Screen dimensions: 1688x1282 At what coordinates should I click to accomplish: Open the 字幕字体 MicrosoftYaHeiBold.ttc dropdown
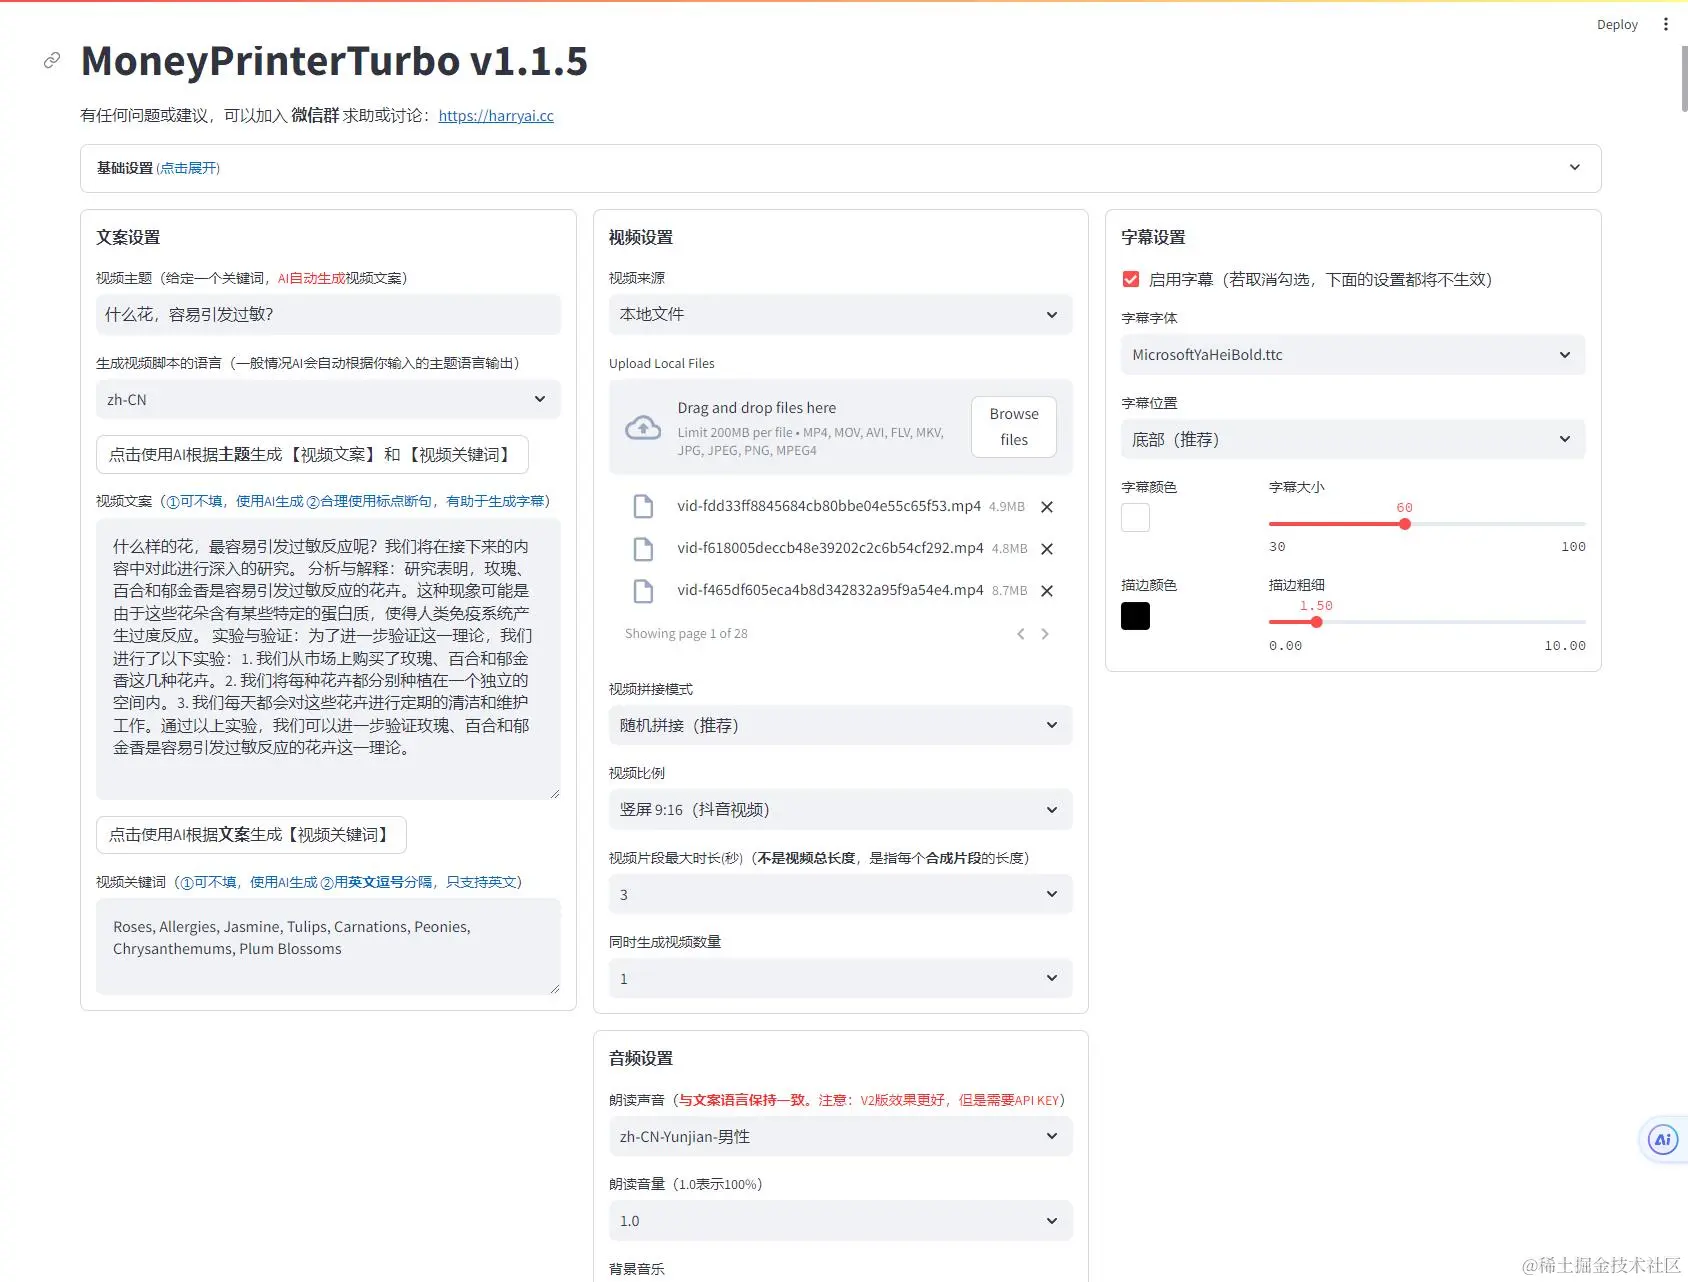point(1353,354)
